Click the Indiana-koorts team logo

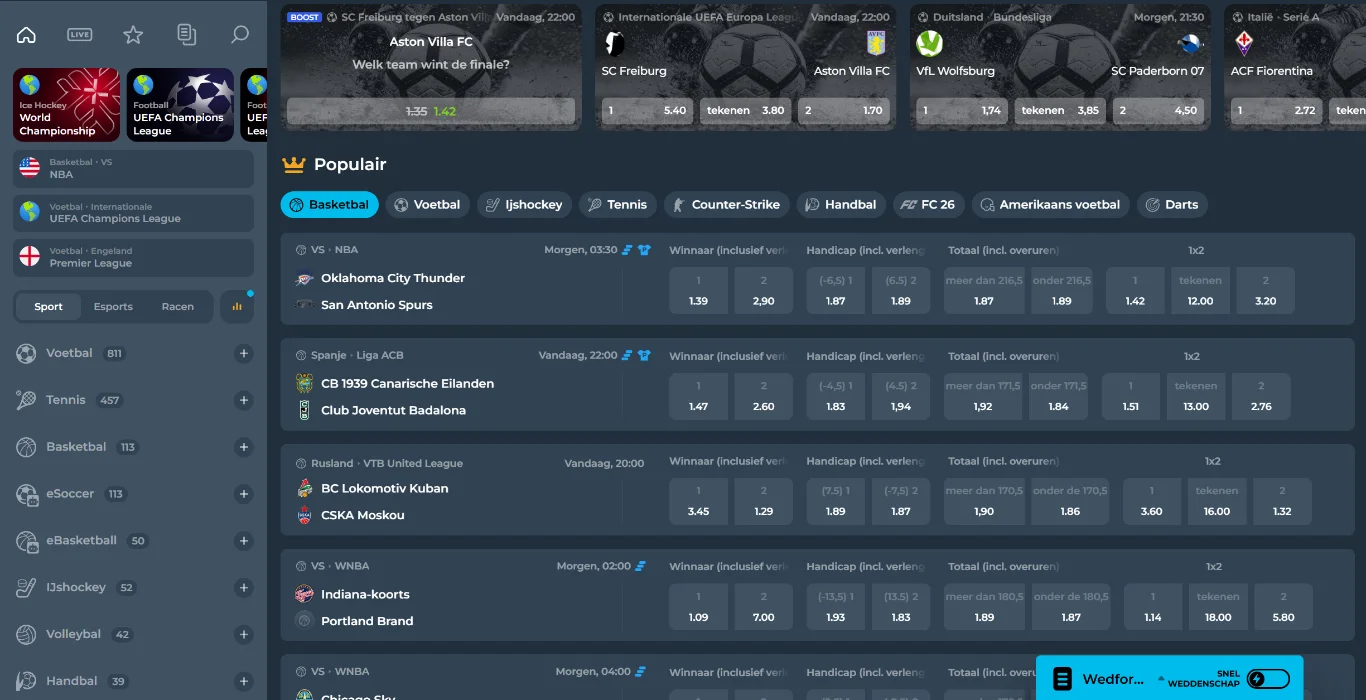(x=304, y=594)
